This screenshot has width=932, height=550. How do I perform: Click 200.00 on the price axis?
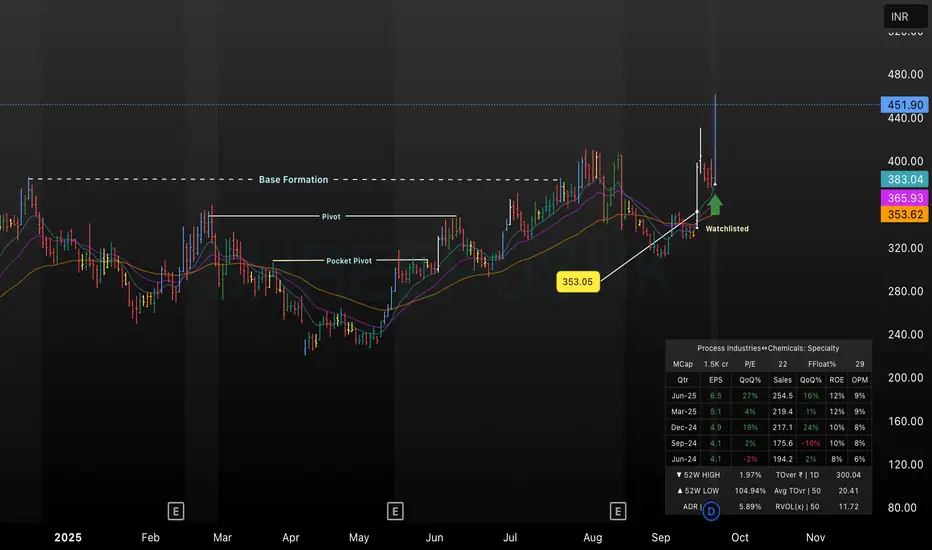(905, 378)
